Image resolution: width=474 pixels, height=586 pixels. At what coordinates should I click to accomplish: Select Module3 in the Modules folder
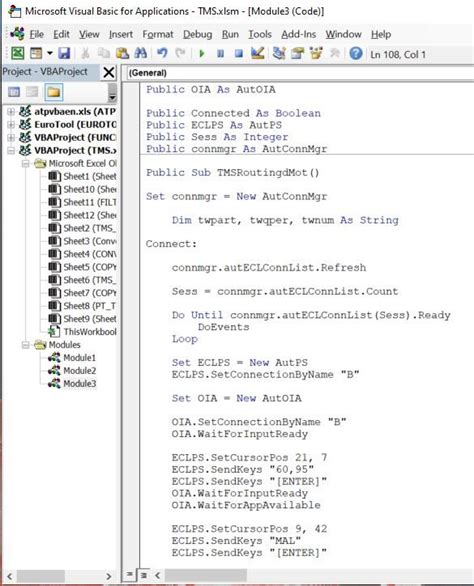pyautogui.click(x=72, y=383)
